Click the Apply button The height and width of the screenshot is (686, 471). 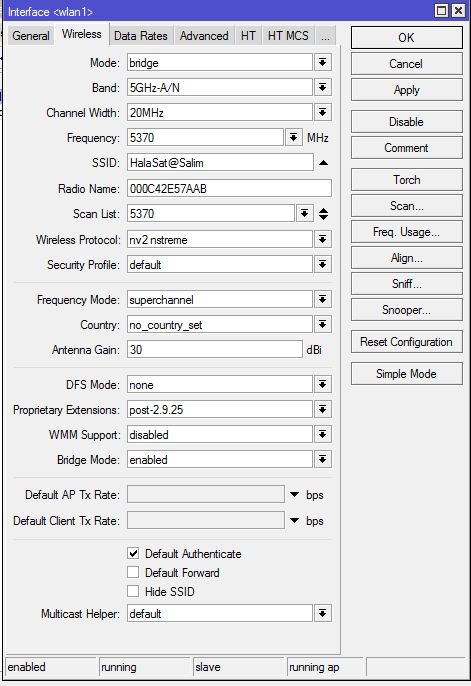click(406, 90)
